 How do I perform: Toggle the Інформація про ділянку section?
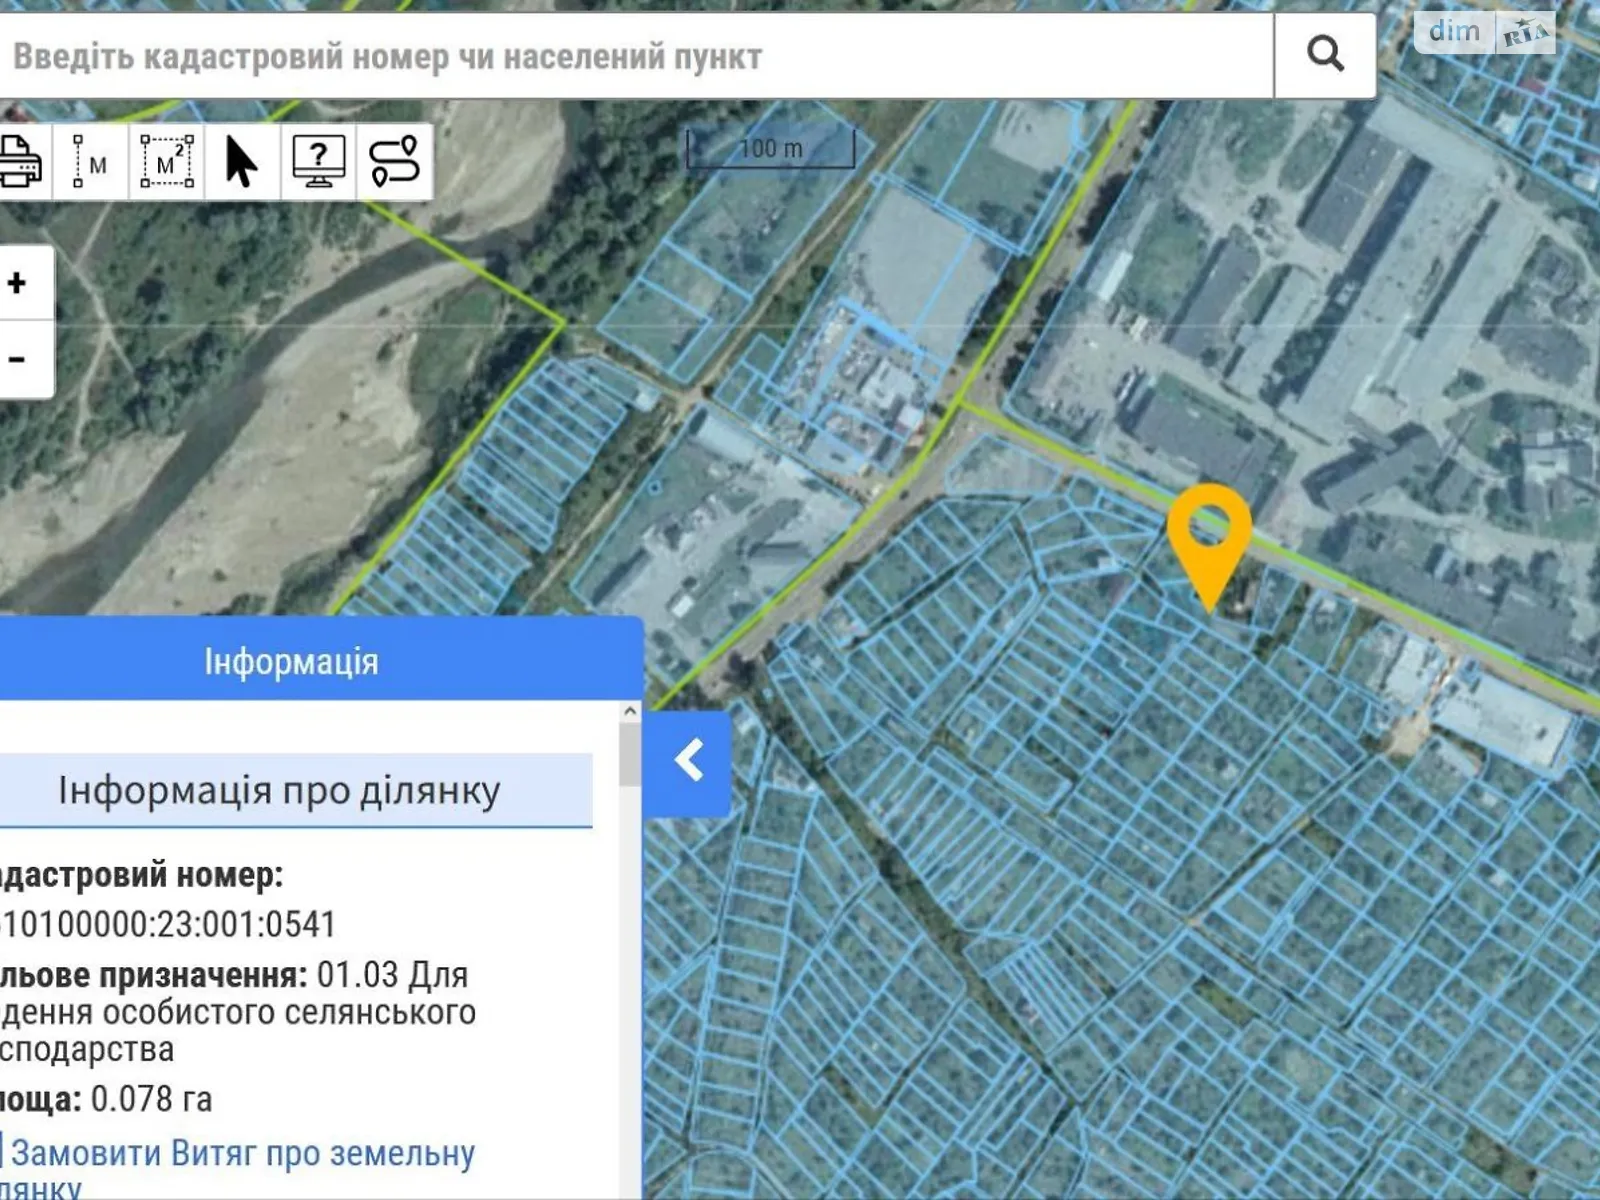280,790
